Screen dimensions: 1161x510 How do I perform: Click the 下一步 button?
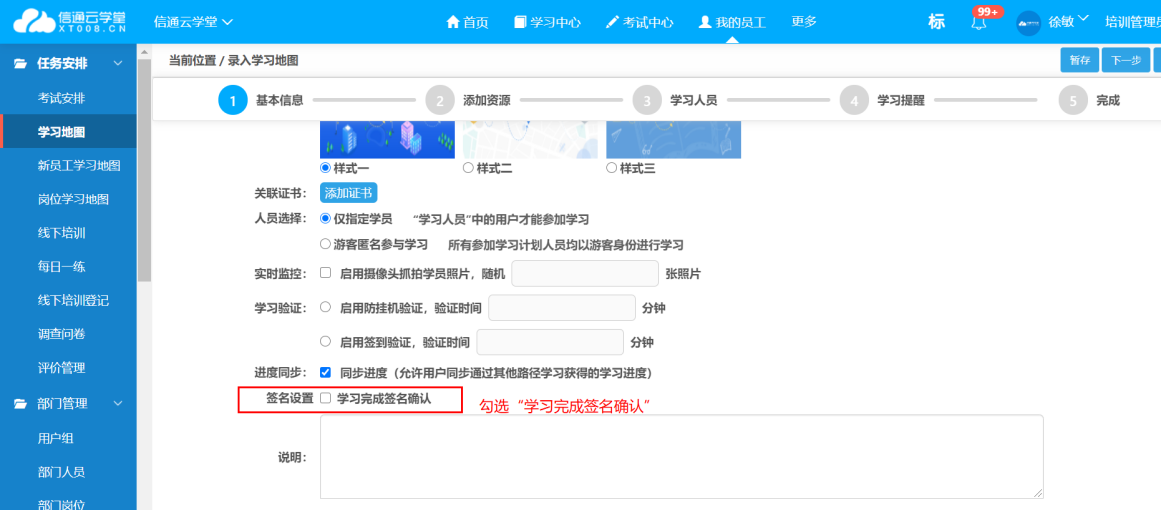pyautogui.click(x=1125, y=61)
